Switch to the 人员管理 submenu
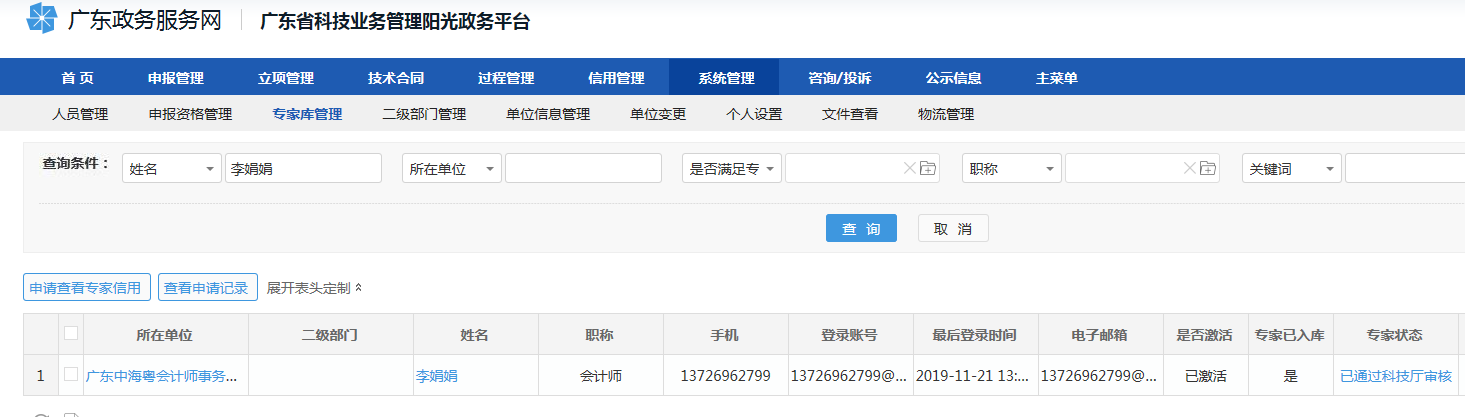The image size is (1465, 417). pyautogui.click(x=80, y=114)
